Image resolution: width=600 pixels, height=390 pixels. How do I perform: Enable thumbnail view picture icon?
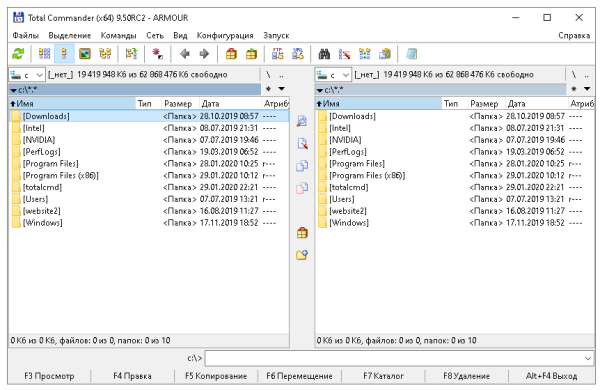pos(85,54)
